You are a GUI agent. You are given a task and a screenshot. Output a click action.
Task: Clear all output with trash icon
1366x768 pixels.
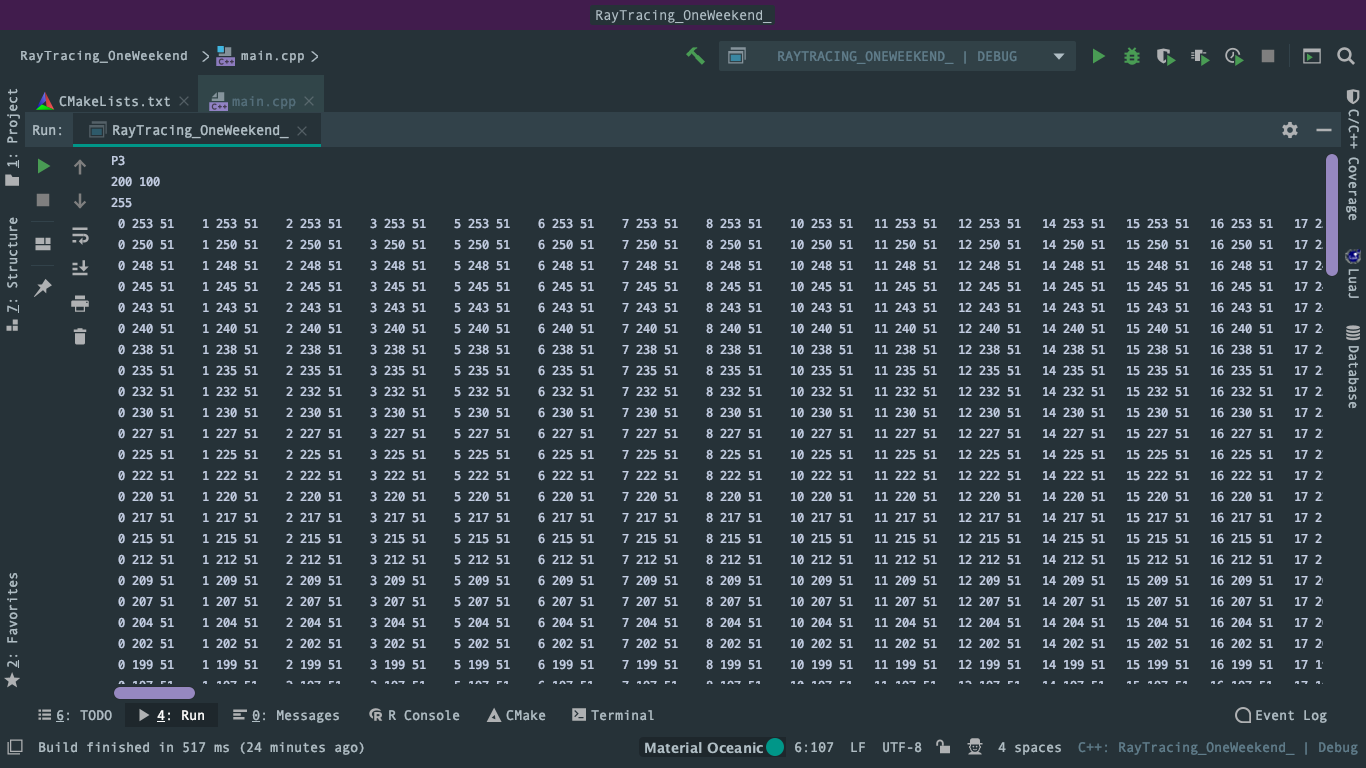click(80, 337)
